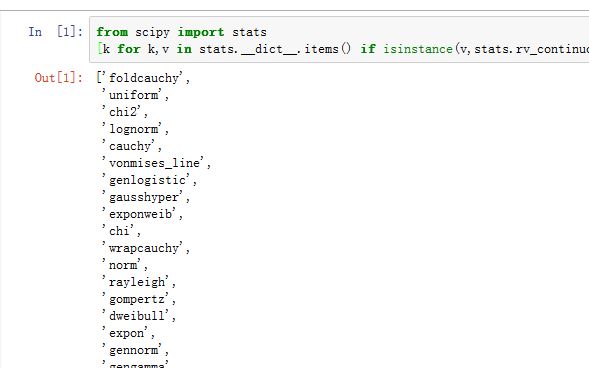
Task: Click the Out[1] output prompt label
Action: (x=59, y=78)
